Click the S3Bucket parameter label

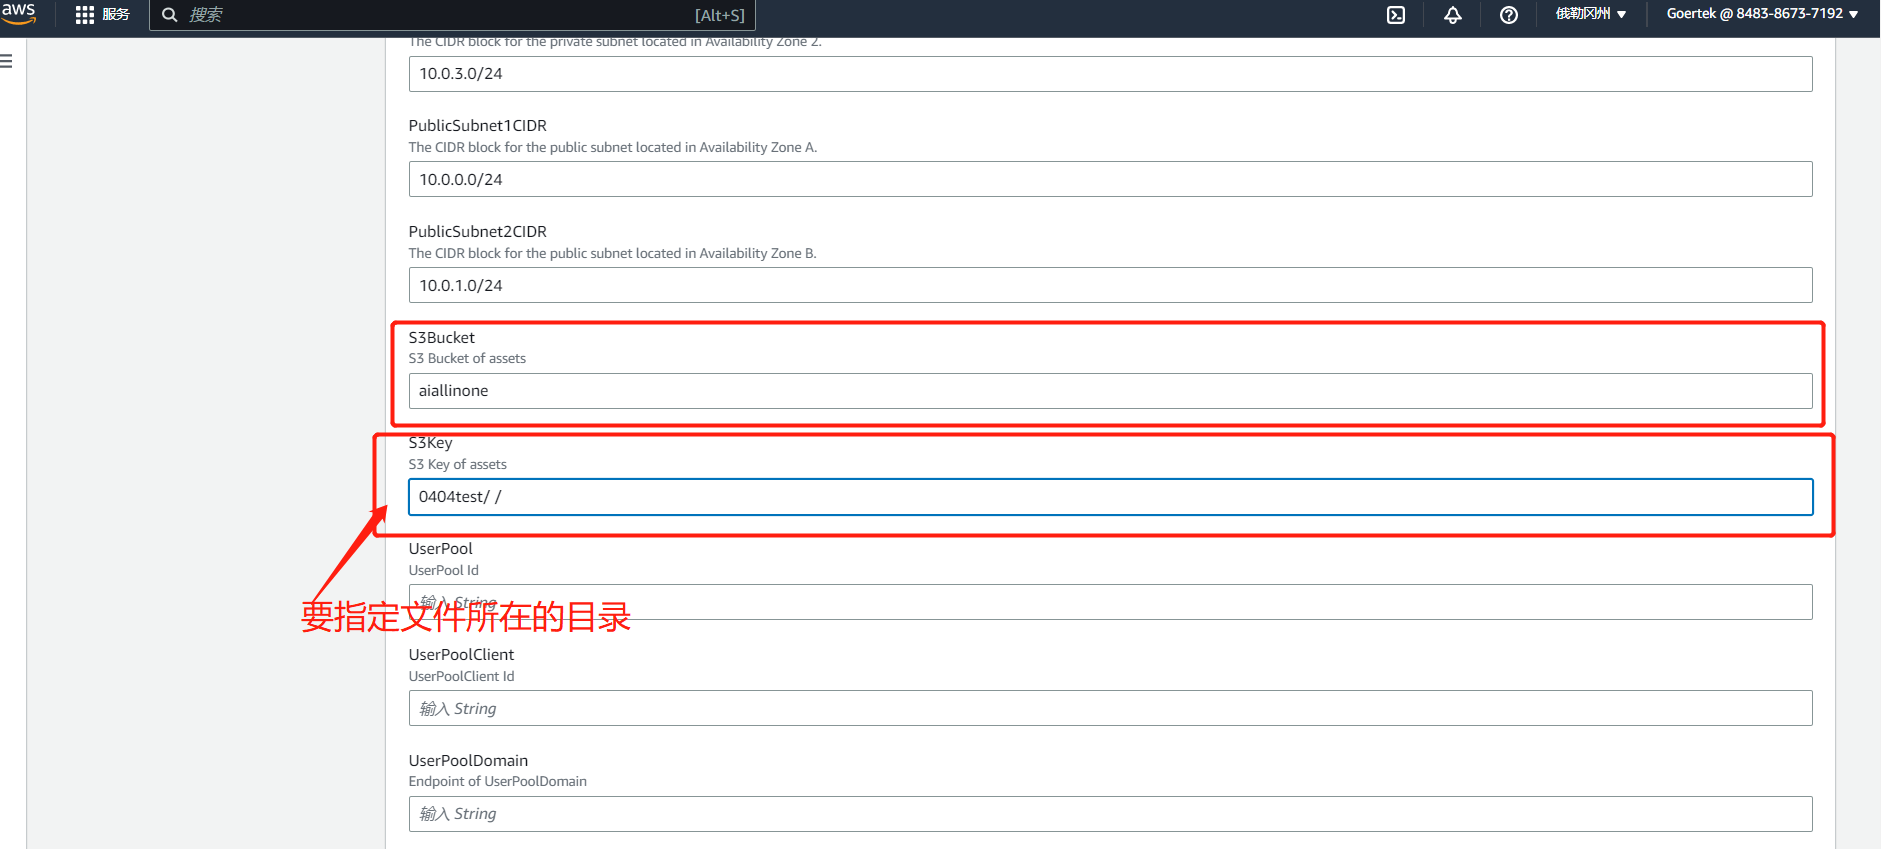[x=441, y=338]
